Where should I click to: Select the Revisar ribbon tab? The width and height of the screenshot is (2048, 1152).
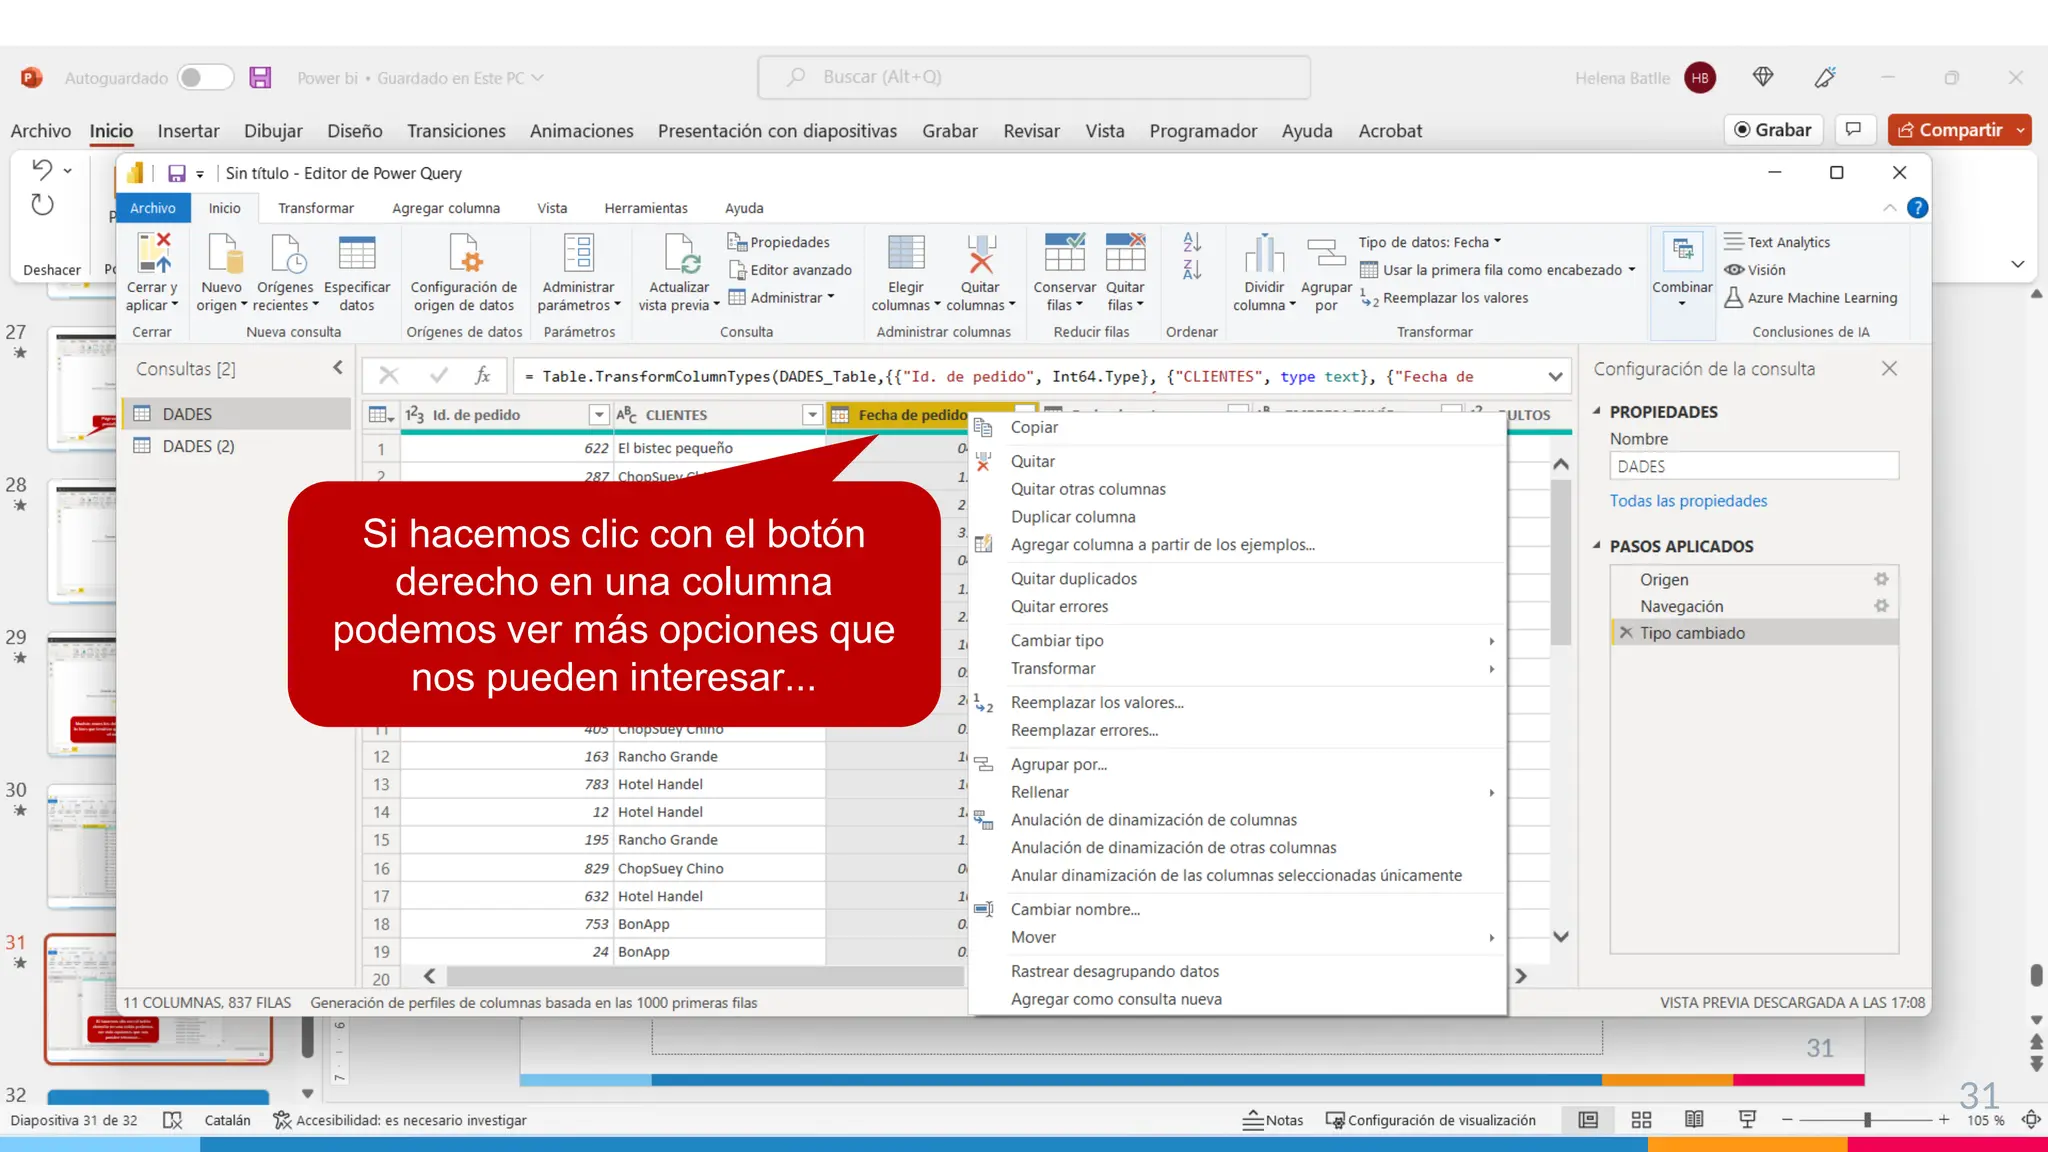coord(1031,131)
